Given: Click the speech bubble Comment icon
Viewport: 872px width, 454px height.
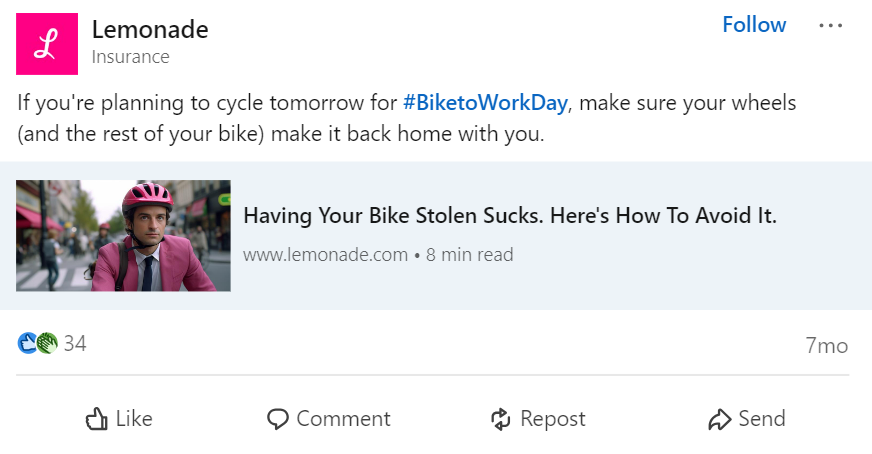Looking at the screenshot, I should pyautogui.click(x=278, y=419).
